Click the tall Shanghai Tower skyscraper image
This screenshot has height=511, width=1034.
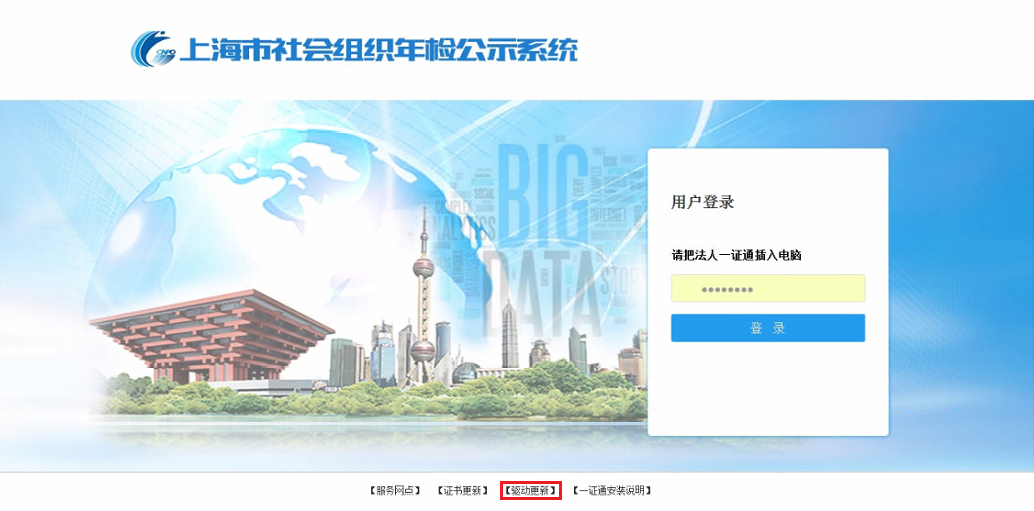click(510, 334)
